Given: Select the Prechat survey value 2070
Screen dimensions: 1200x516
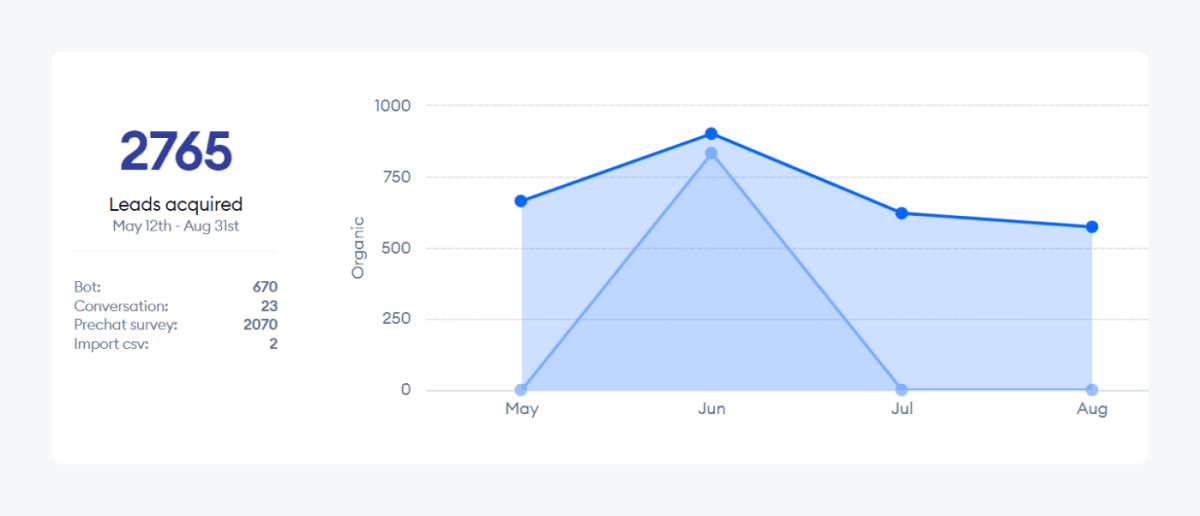Looking at the screenshot, I should [x=260, y=325].
